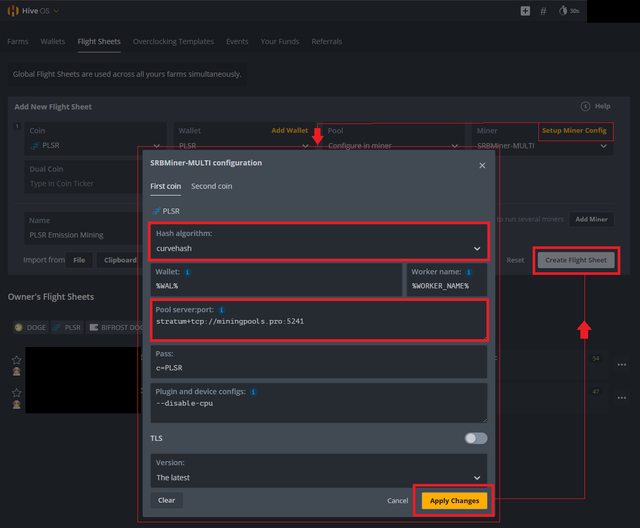Click the Reset link
This screenshot has width=640, height=528.
click(515, 260)
